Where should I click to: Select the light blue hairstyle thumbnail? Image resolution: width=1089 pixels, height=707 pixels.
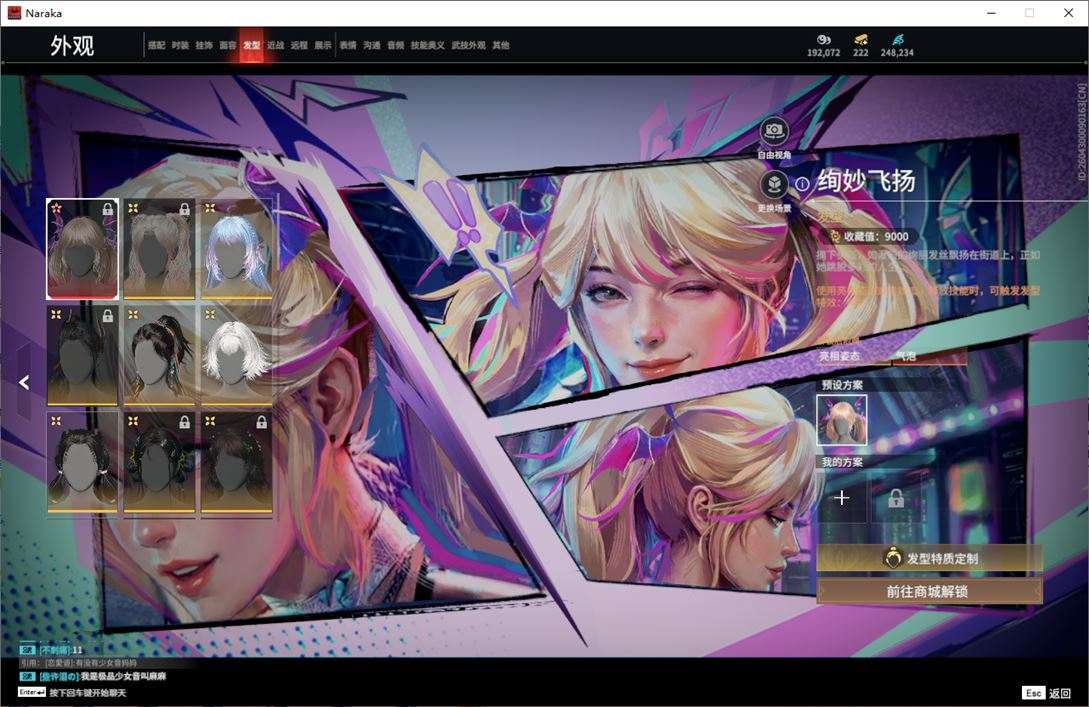tap(236, 249)
